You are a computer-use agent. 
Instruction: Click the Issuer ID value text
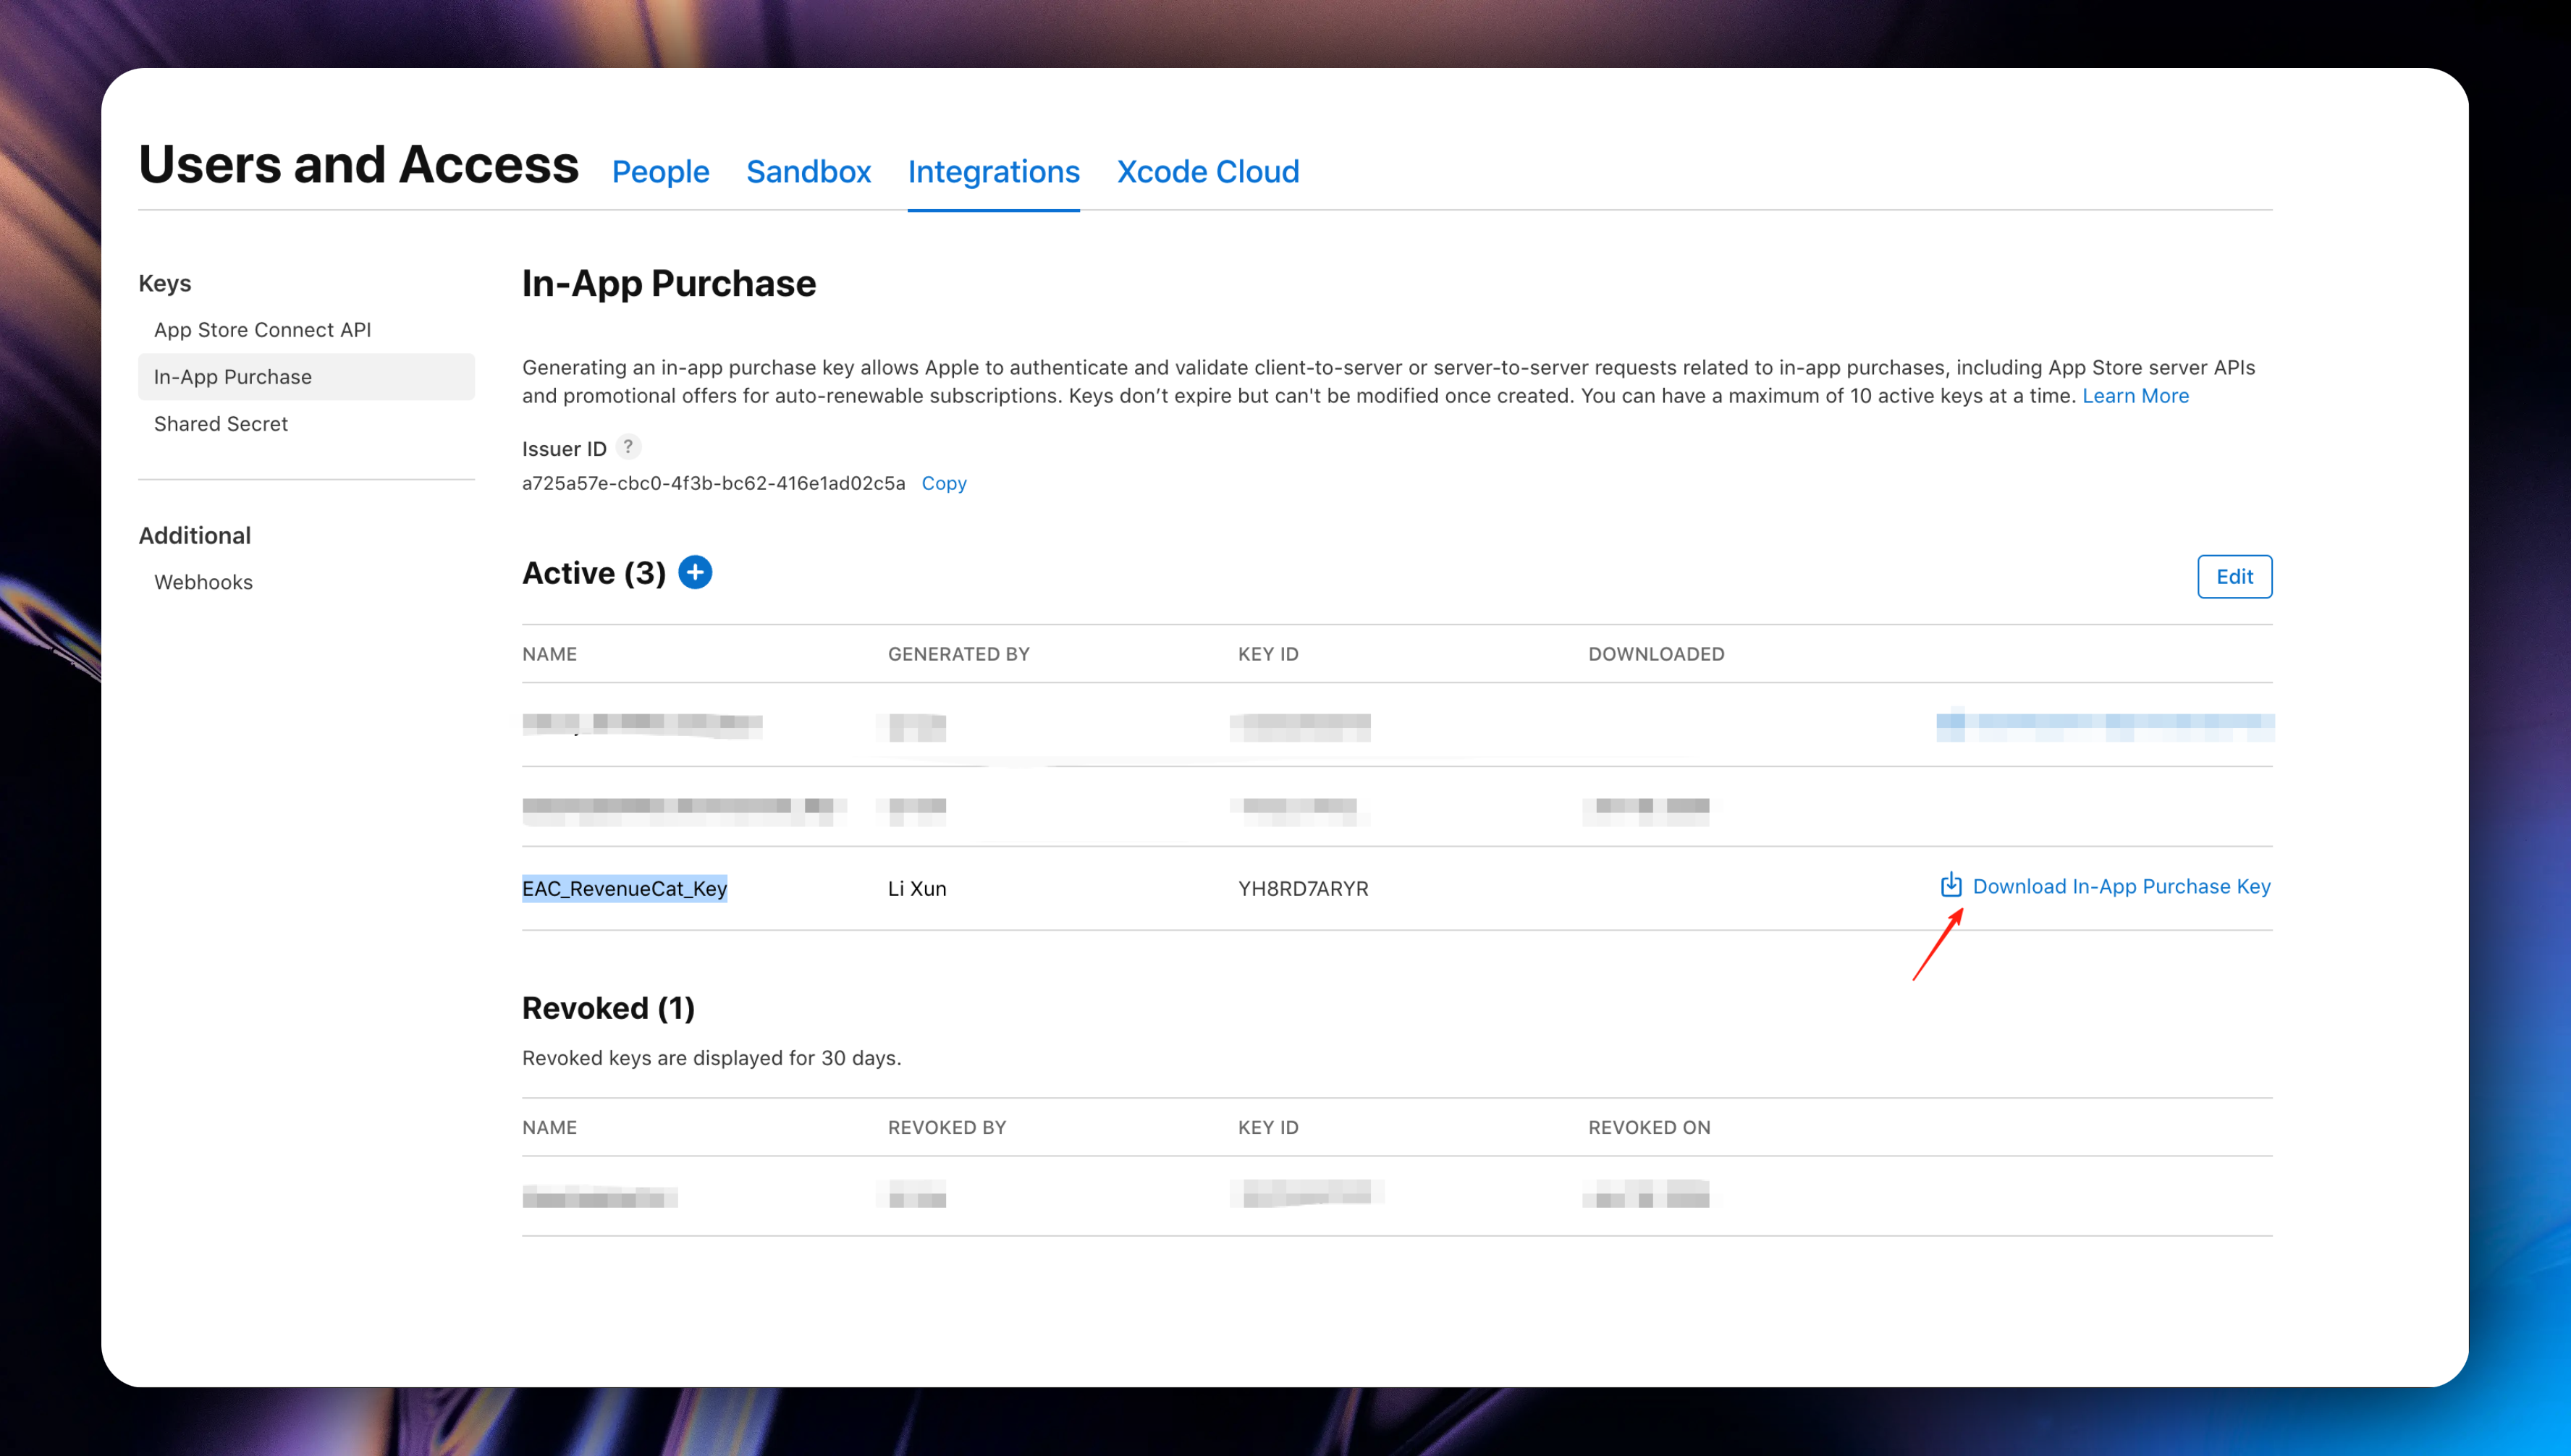(713, 484)
